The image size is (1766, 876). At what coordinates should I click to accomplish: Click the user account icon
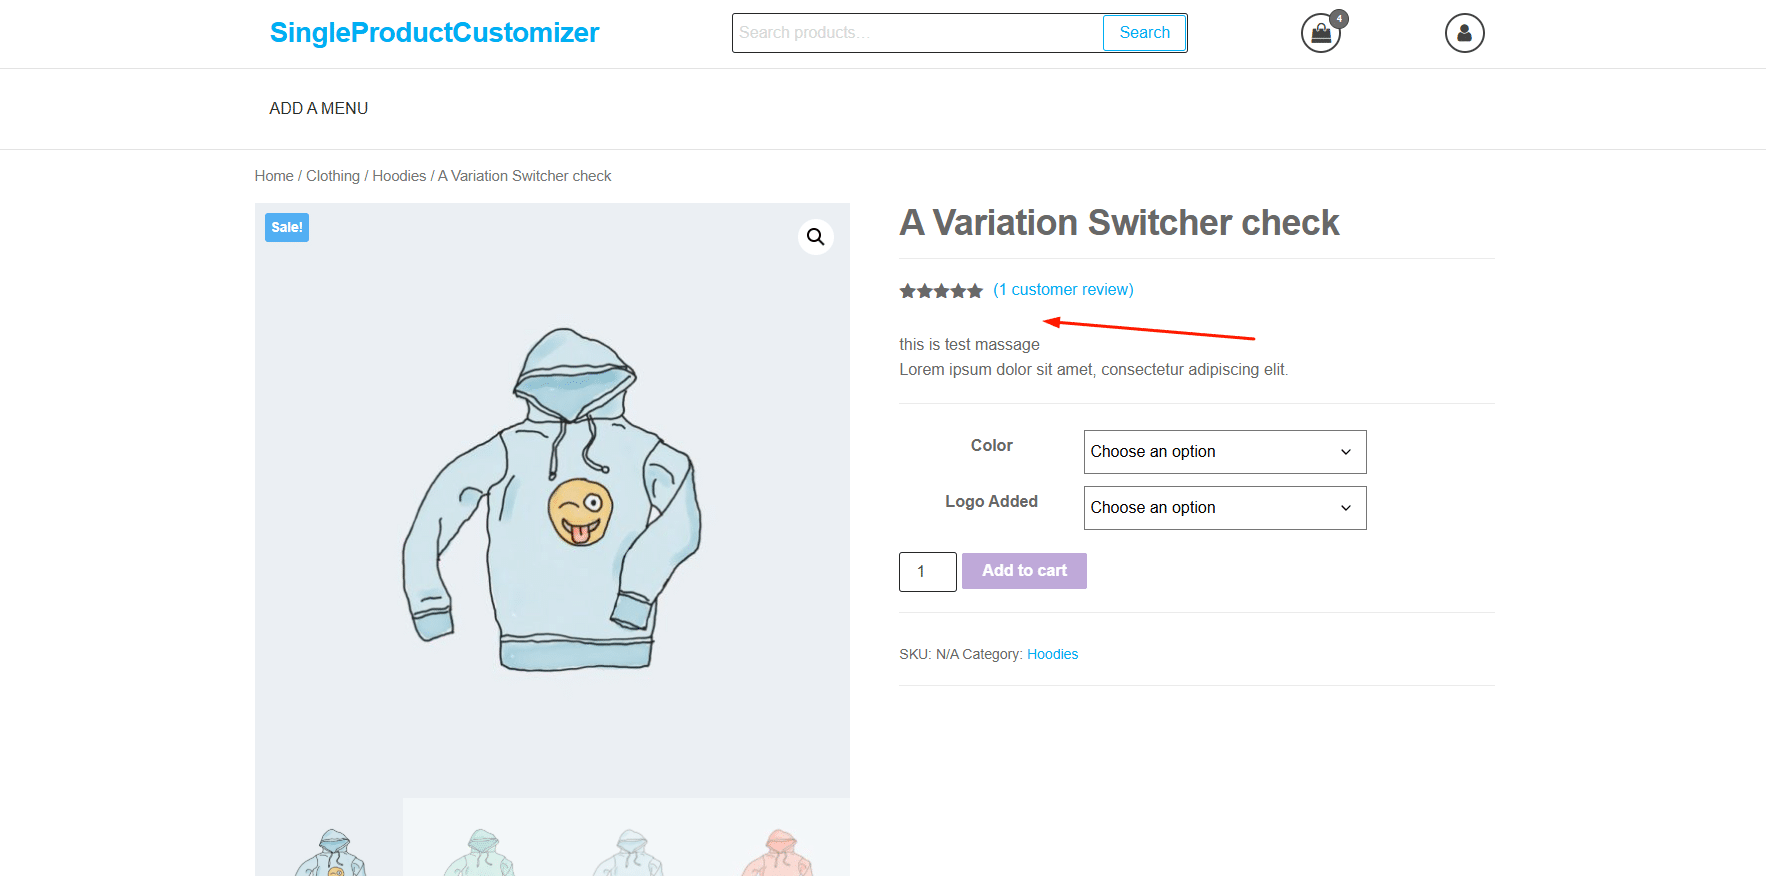point(1464,33)
